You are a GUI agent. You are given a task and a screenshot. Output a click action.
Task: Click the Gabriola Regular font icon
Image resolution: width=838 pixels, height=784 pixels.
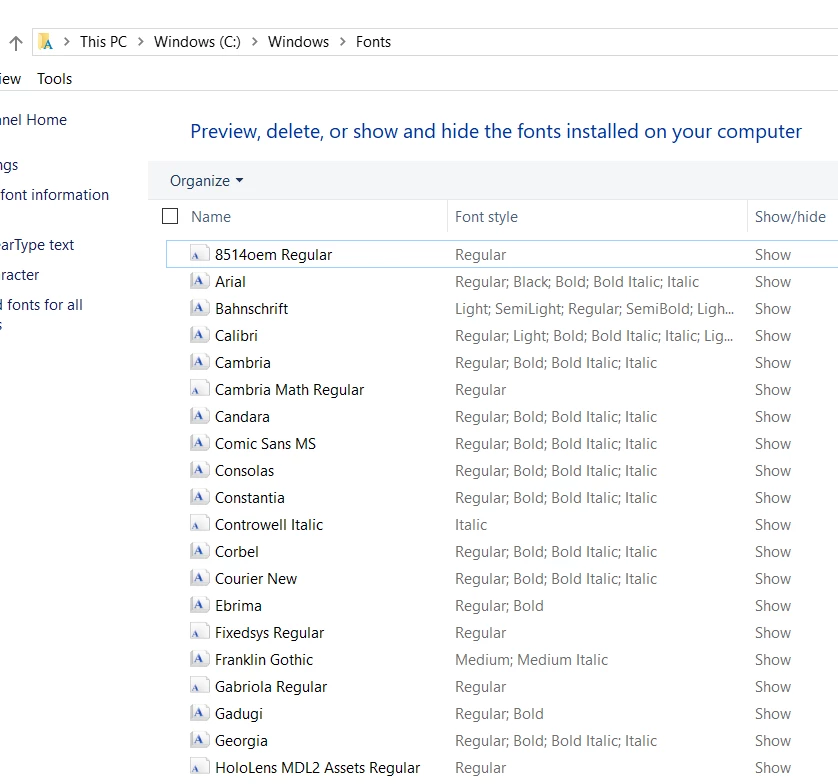[199, 686]
